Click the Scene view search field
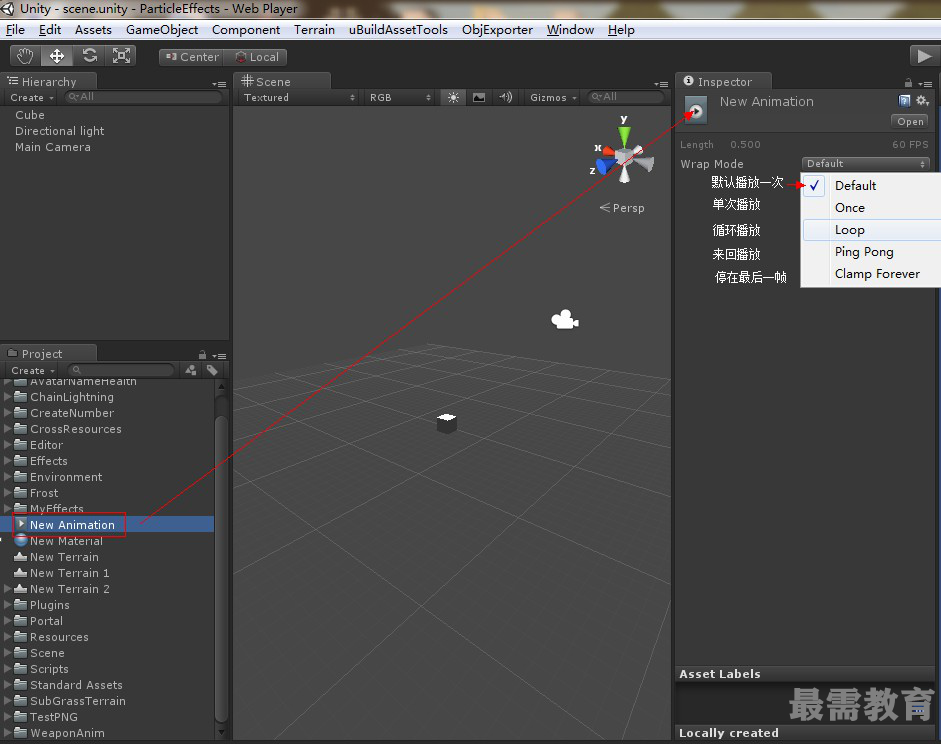Viewport: 941px width, 744px height. click(x=625, y=97)
